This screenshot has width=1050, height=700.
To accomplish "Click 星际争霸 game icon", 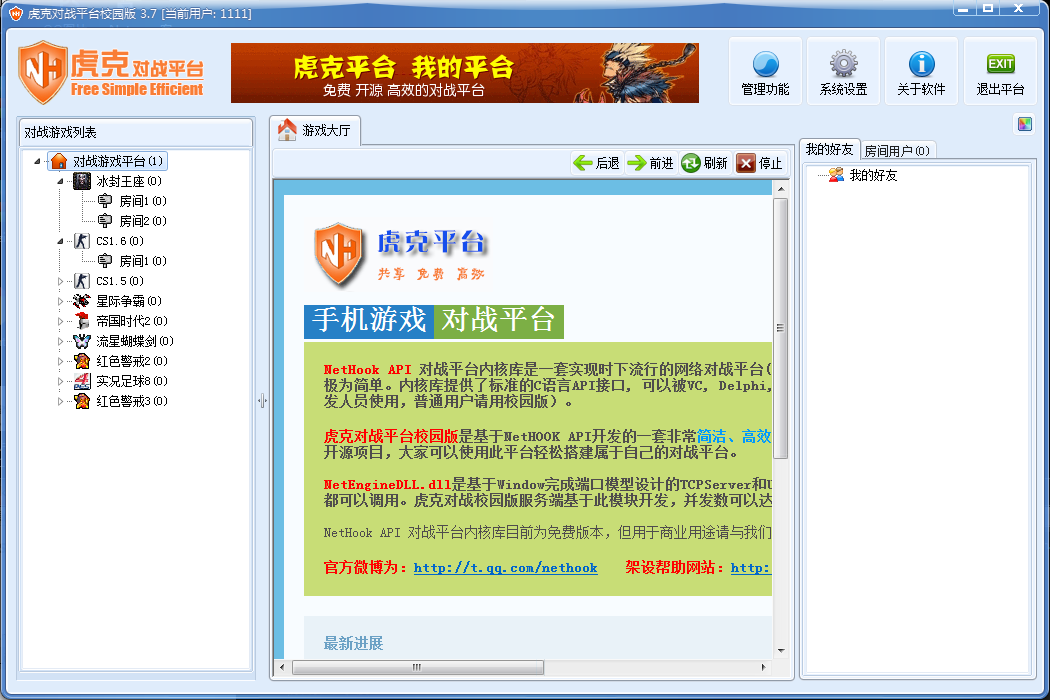I will [x=82, y=301].
